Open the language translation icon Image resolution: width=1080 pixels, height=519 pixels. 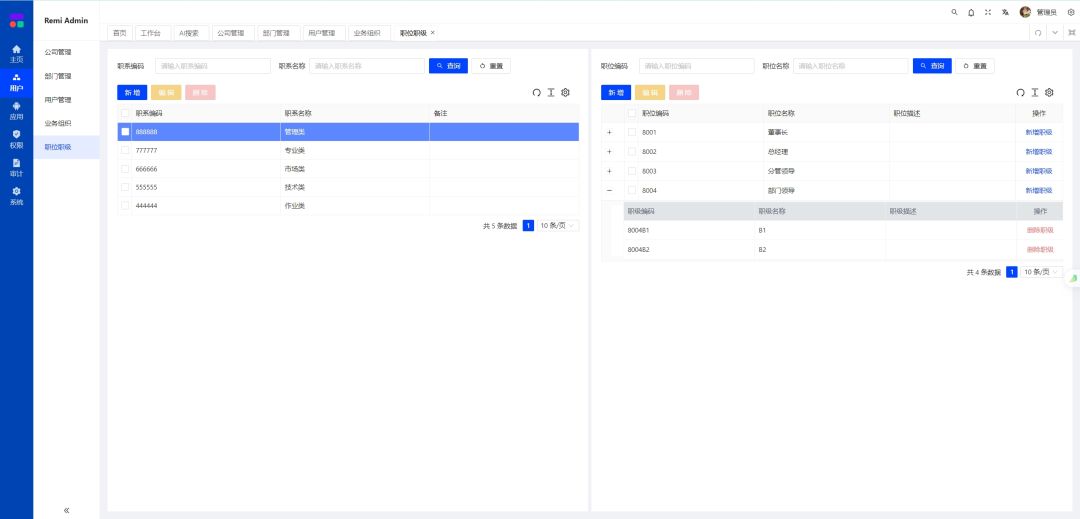tap(1005, 12)
